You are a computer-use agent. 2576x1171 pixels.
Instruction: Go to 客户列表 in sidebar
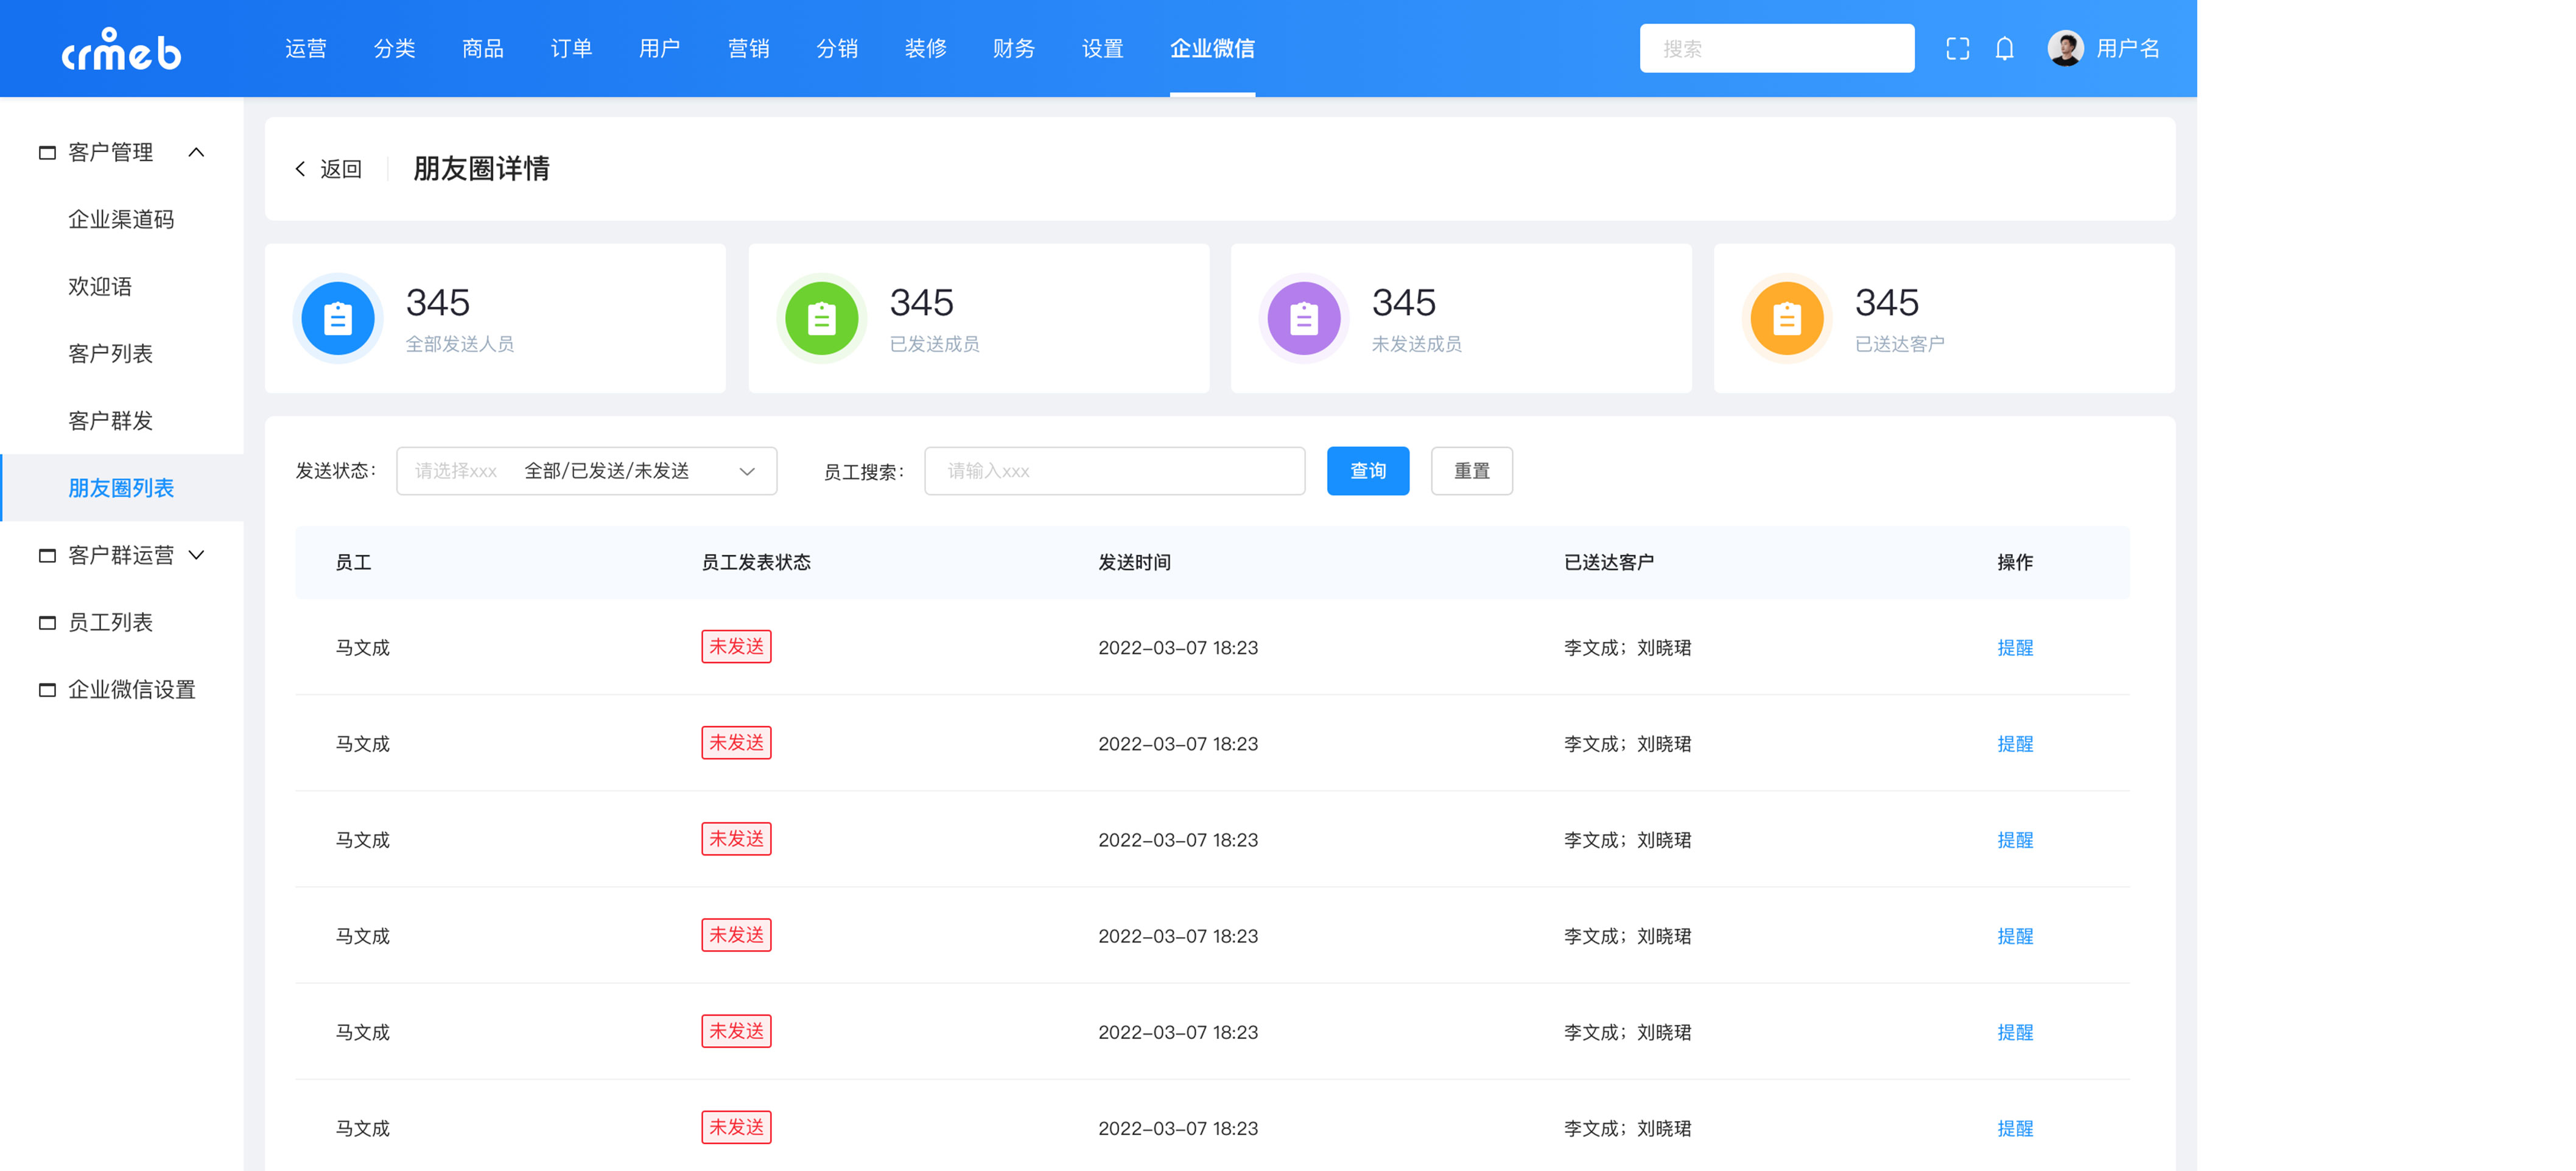110,353
